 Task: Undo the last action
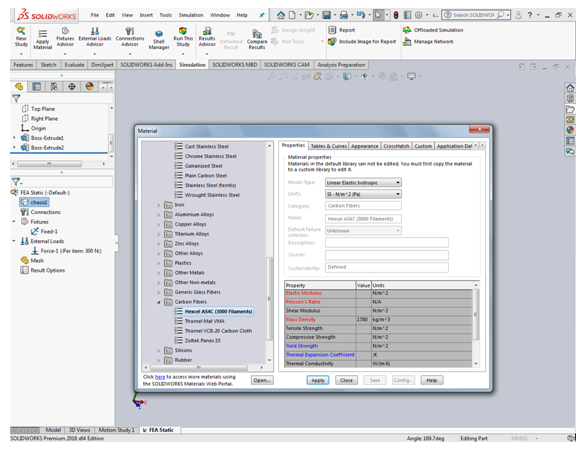(x=360, y=15)
